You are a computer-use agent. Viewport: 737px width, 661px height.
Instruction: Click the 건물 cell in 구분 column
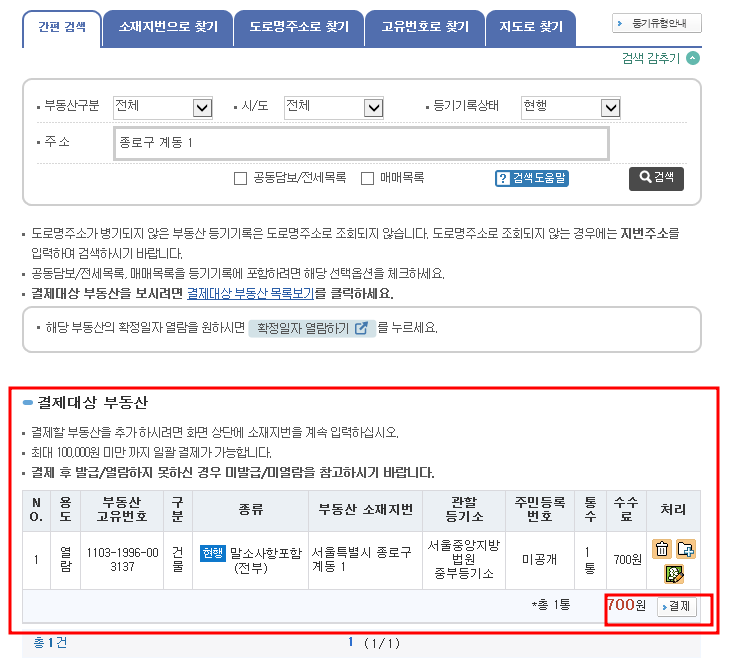(x=178, y=560)
